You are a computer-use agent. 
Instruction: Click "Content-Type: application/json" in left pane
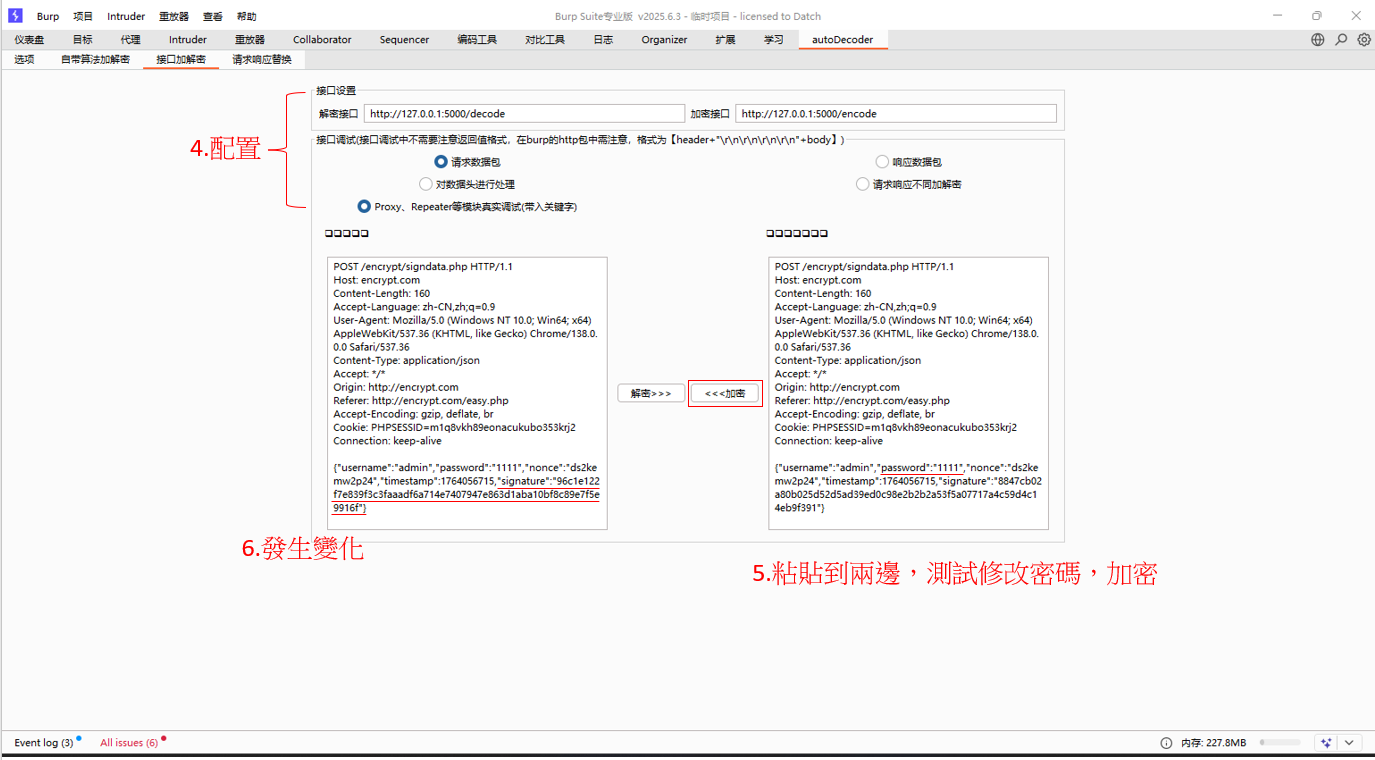point(407,361)
